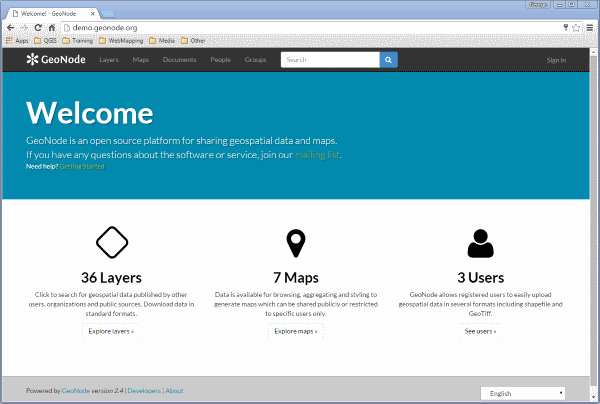Reload the page with browser refresh icon
The width and height of the screenshot is (600, 404).
(38, 28)
